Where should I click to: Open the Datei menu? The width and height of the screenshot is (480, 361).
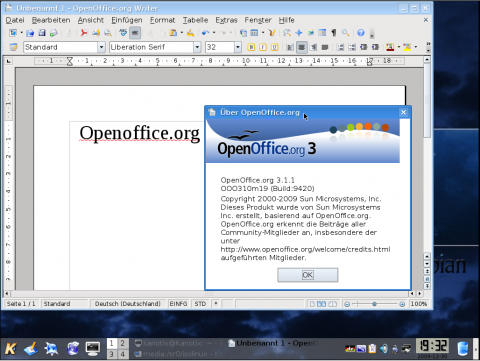coord(15,20)
